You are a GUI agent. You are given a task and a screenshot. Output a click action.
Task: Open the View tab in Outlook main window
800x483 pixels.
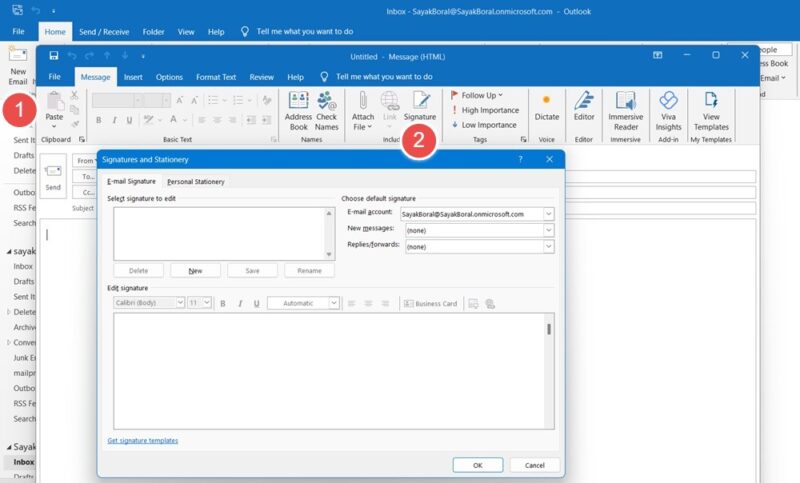tap(186, 32)
